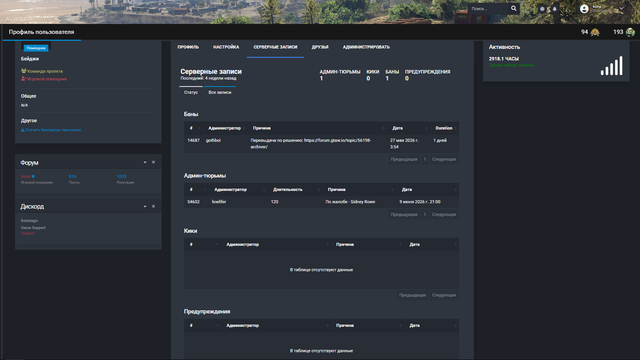Collapse the Дискорд panel with its arrow
640x360 pixels.
click(x=145, y=207)
